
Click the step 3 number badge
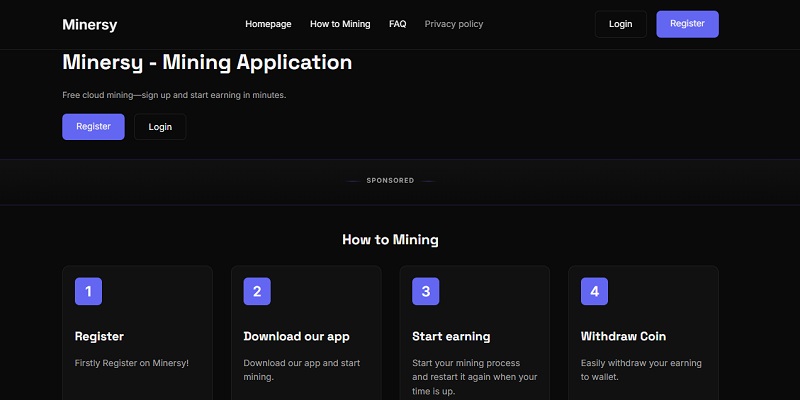point(426,291)
